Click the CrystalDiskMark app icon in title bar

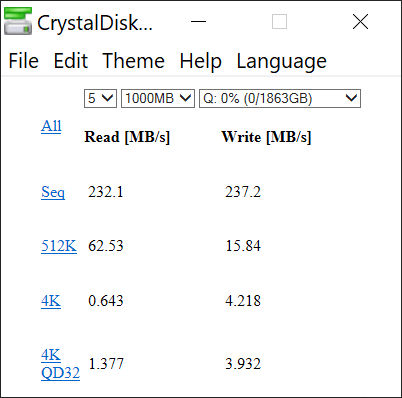tap(18, 21)
